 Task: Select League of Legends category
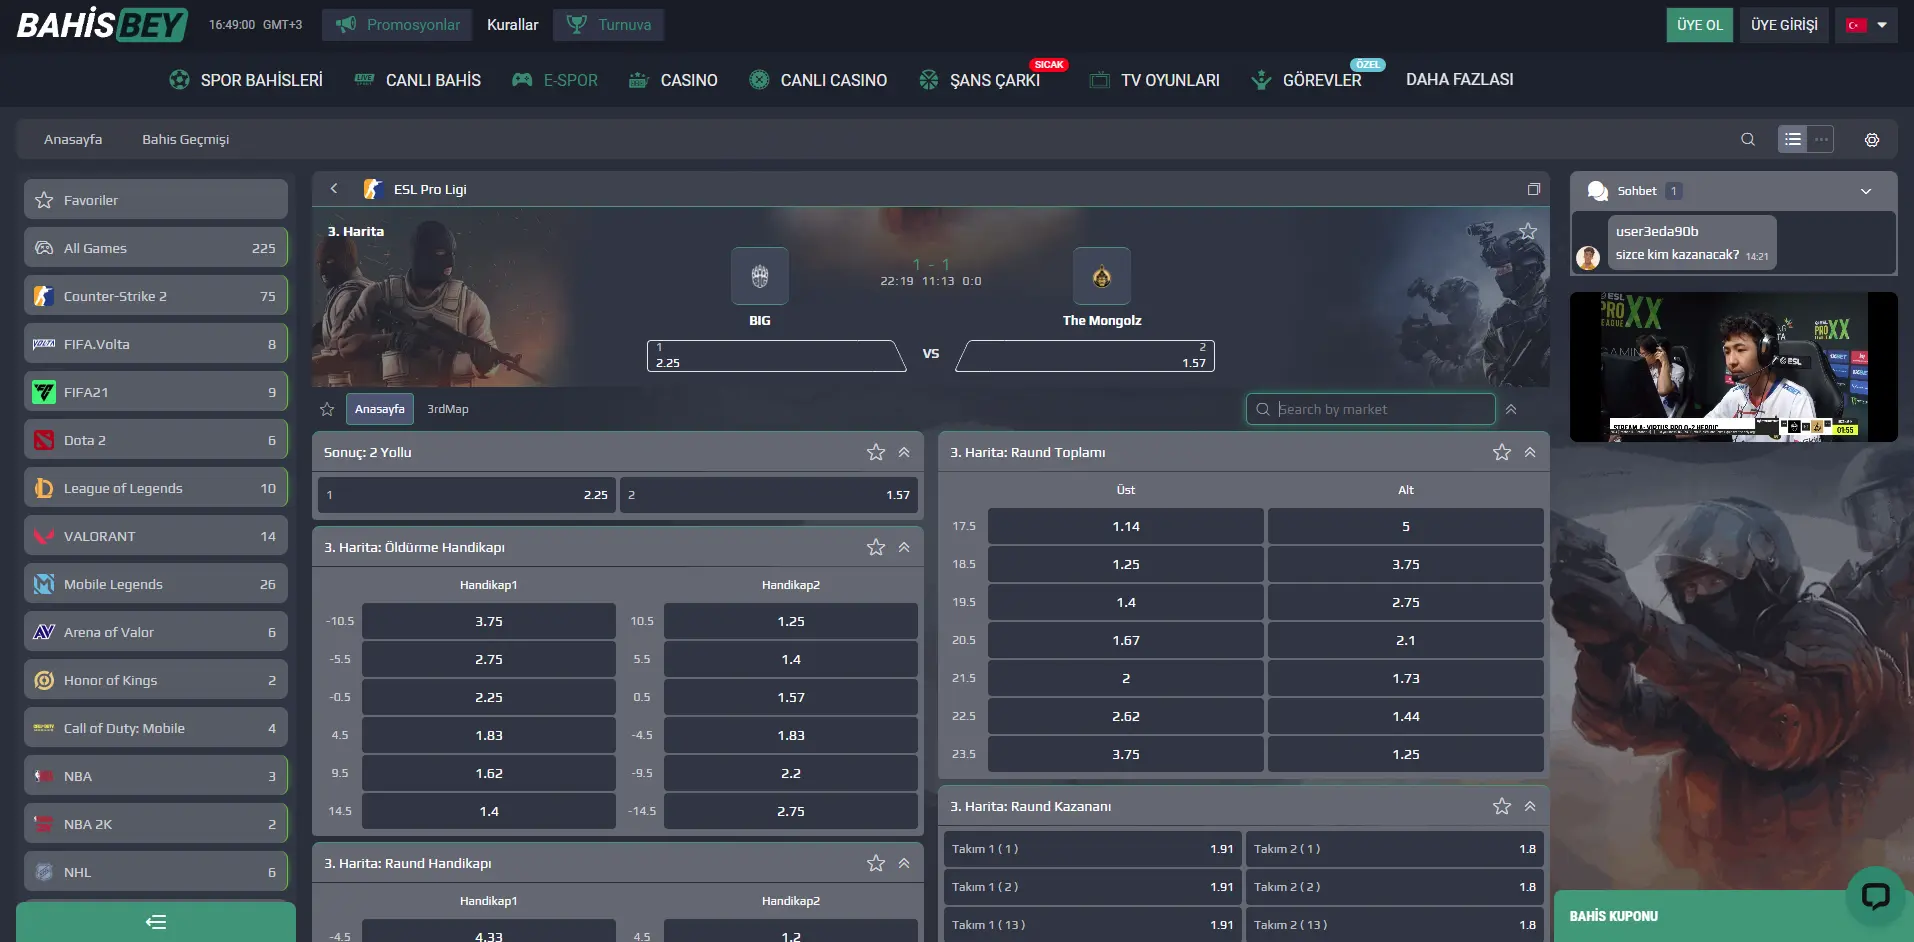pos(156,488)
